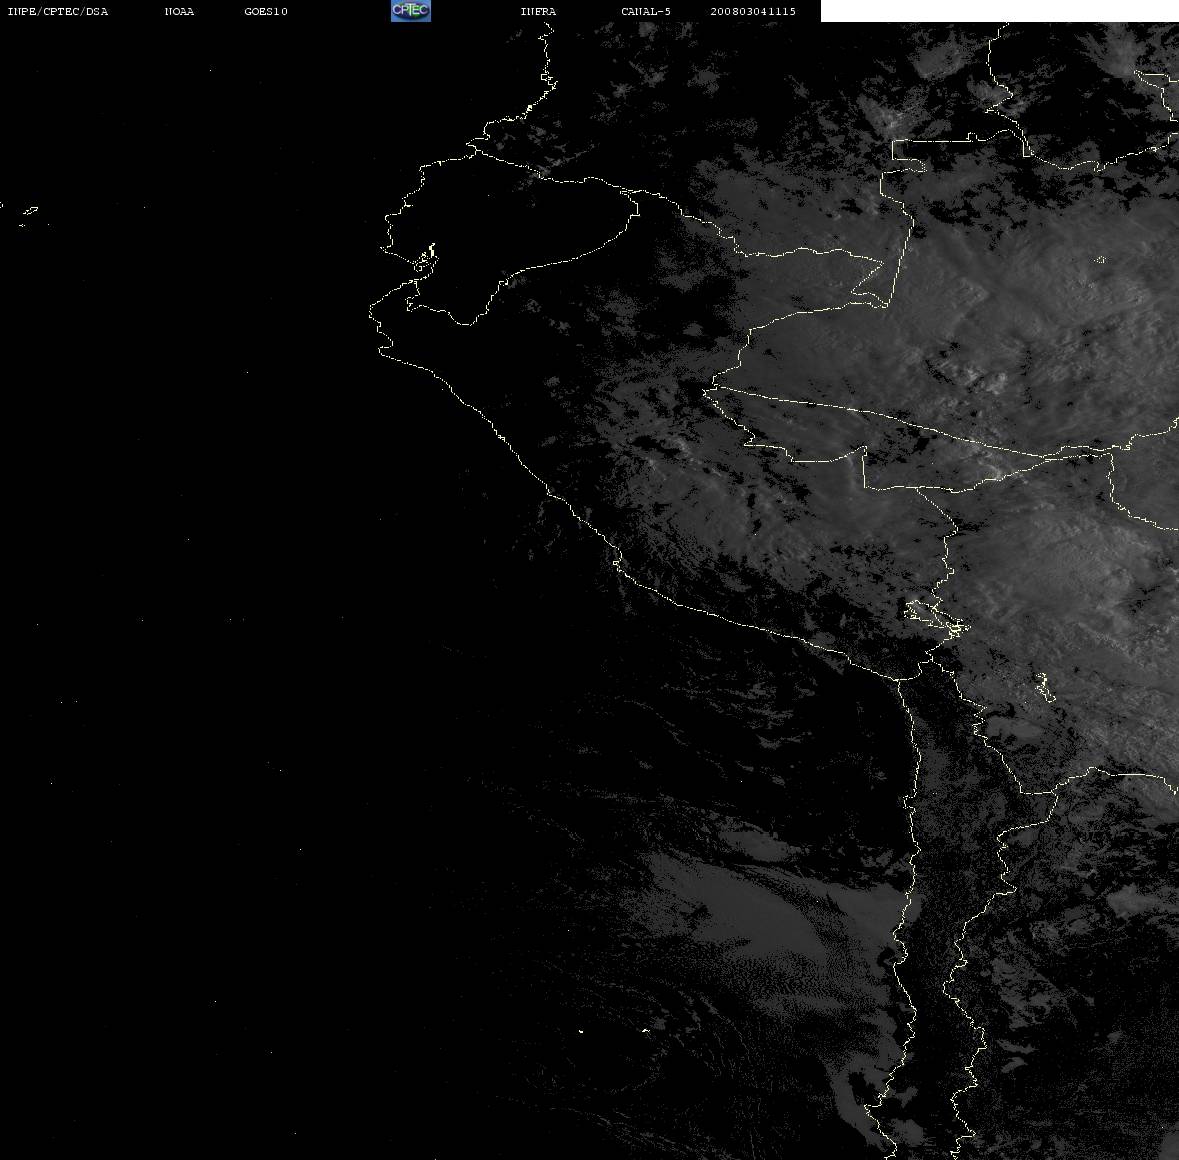
Task: Click the CANAL-5 channel label
Action: point(646,11)
